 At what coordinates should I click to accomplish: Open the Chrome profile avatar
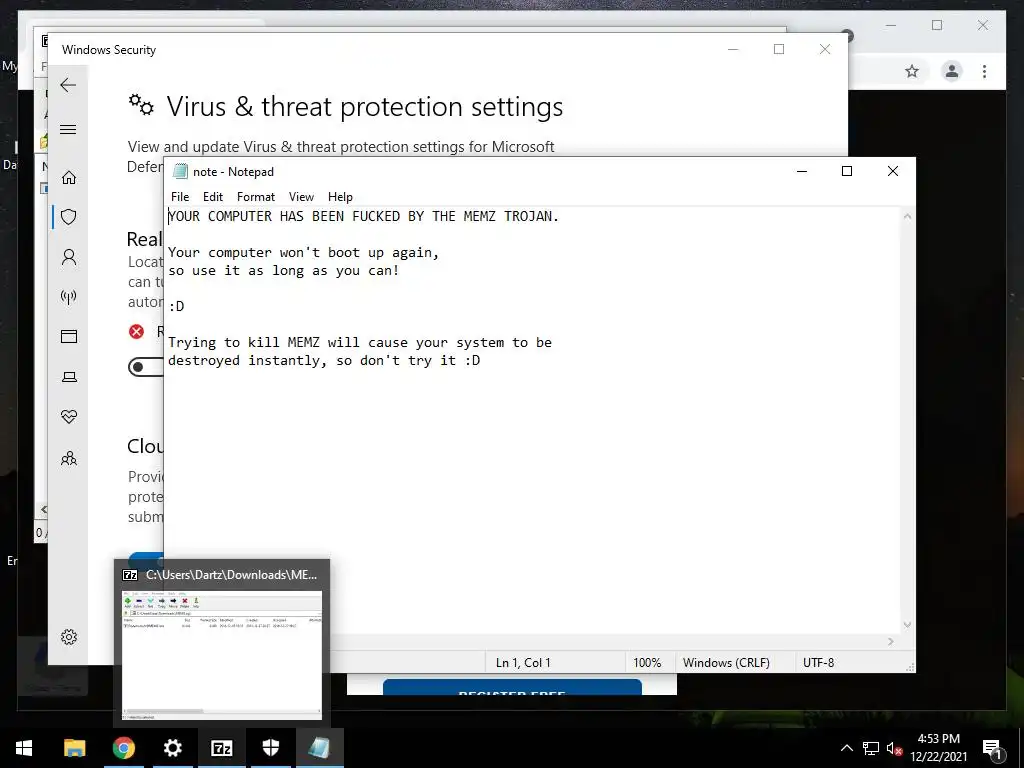(x=952, y=71)
